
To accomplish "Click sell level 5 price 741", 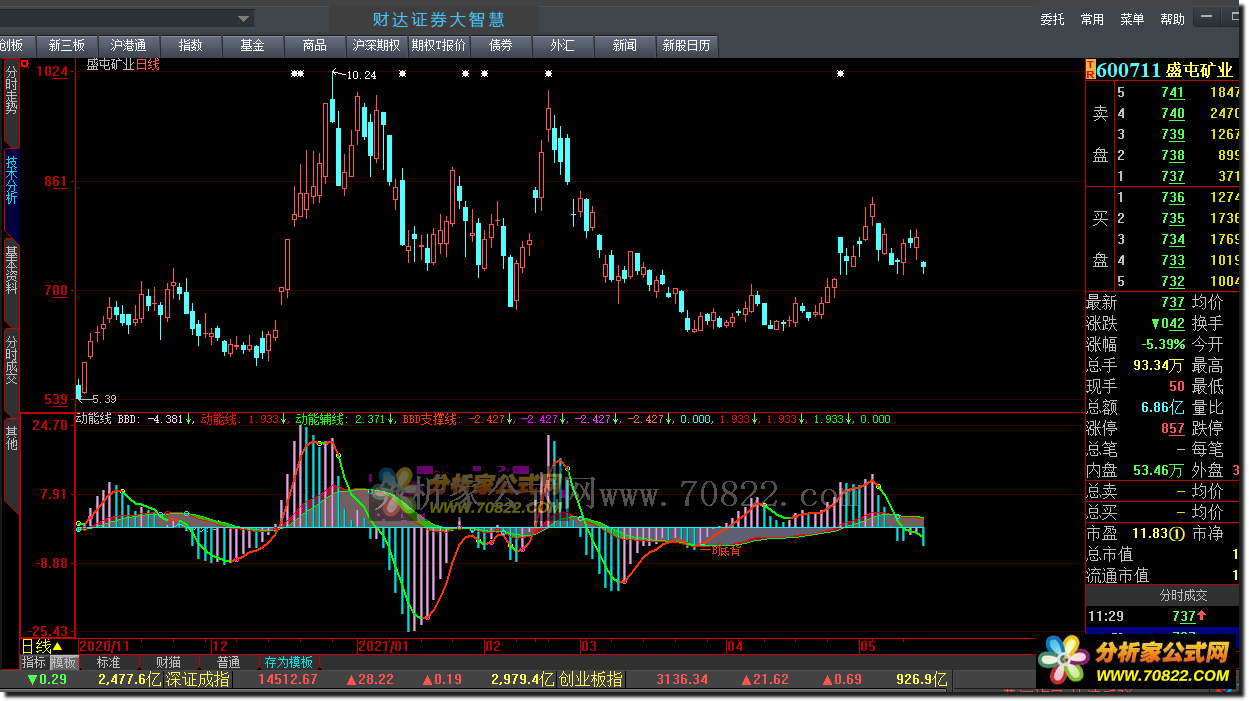I will point(1173,92).
